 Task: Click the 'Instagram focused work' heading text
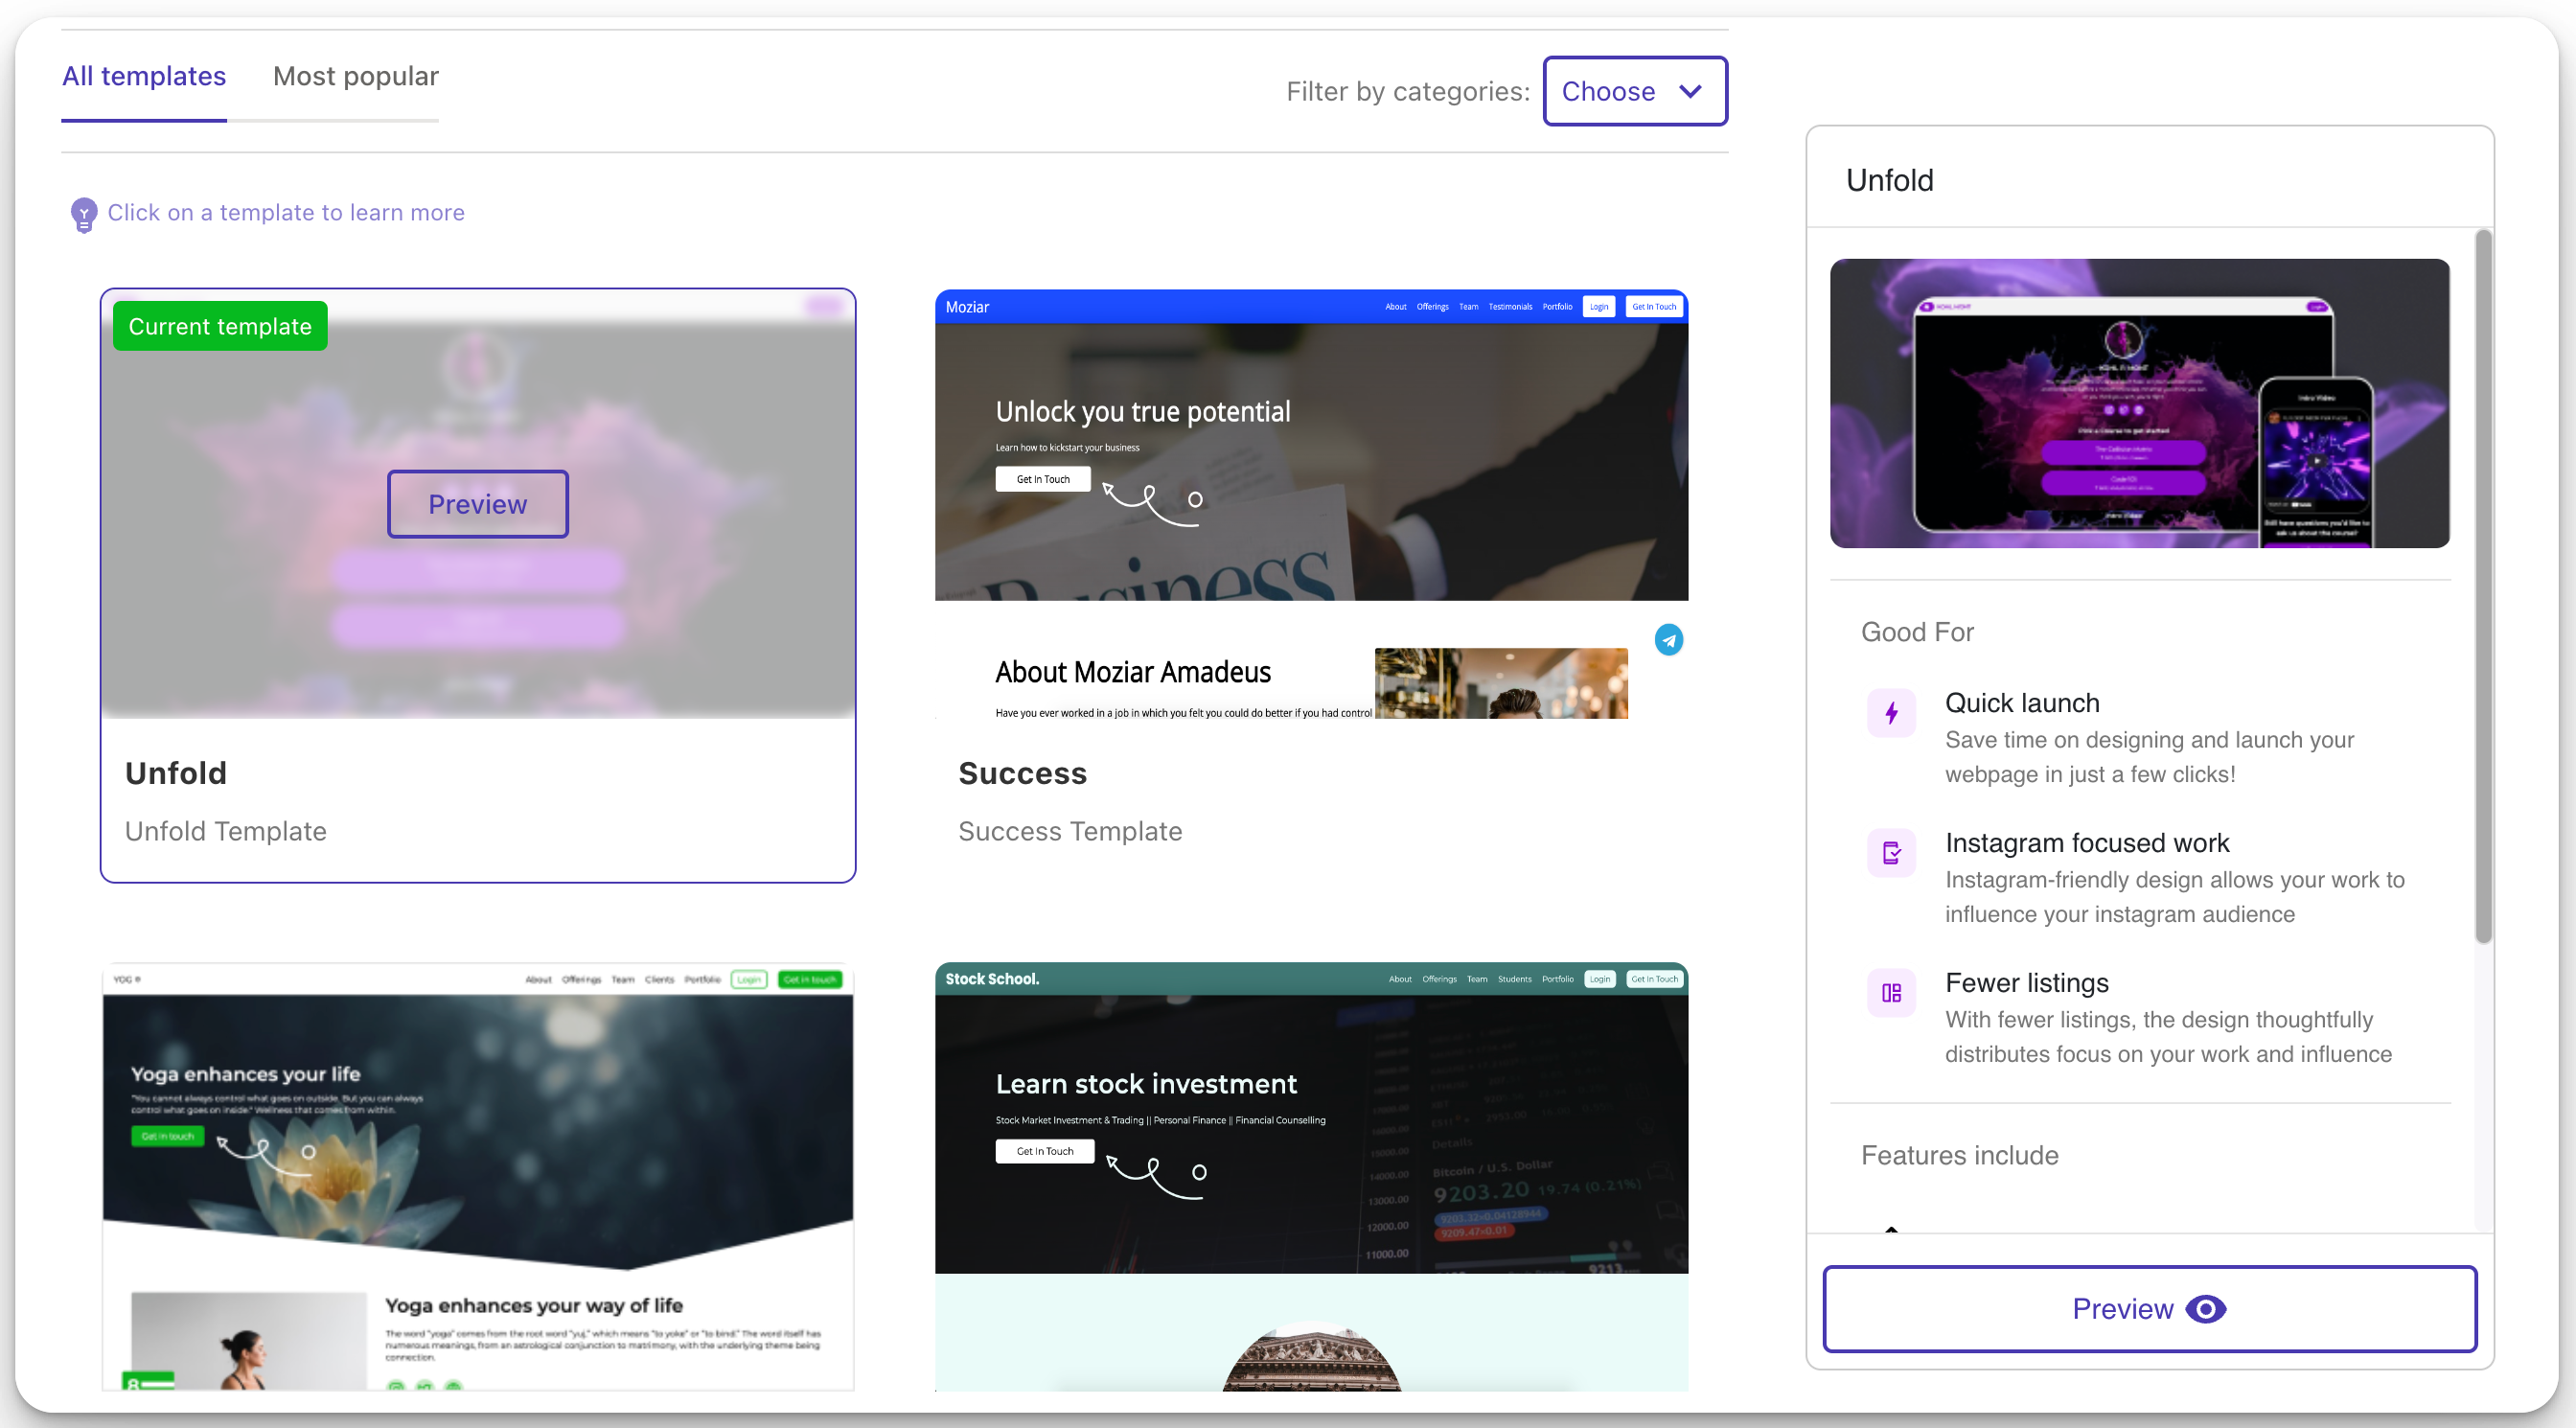click(x=2087, y=843)
